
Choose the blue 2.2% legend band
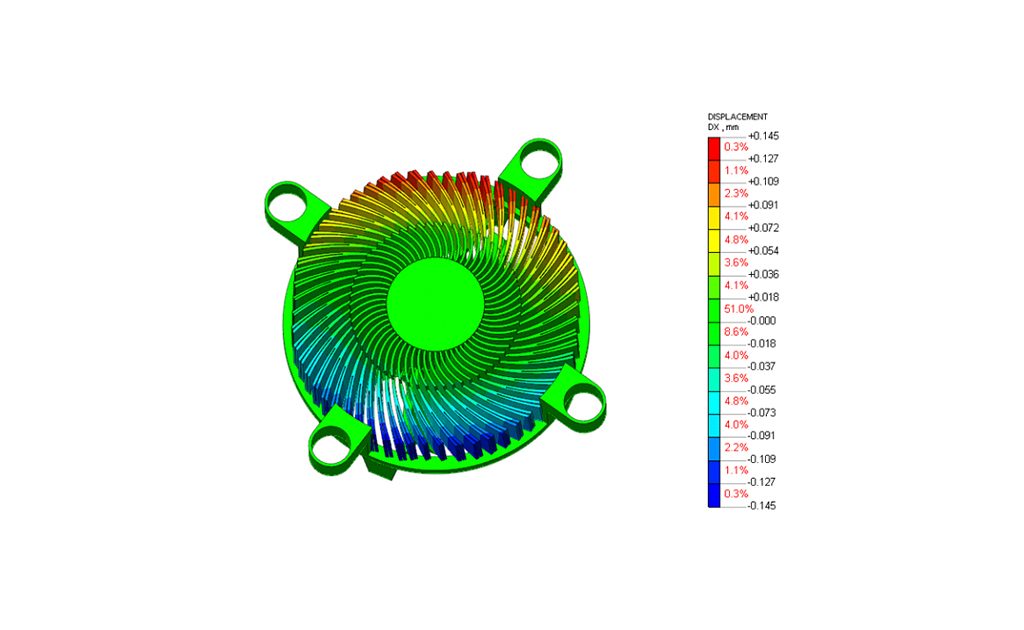tap(714, 449)
